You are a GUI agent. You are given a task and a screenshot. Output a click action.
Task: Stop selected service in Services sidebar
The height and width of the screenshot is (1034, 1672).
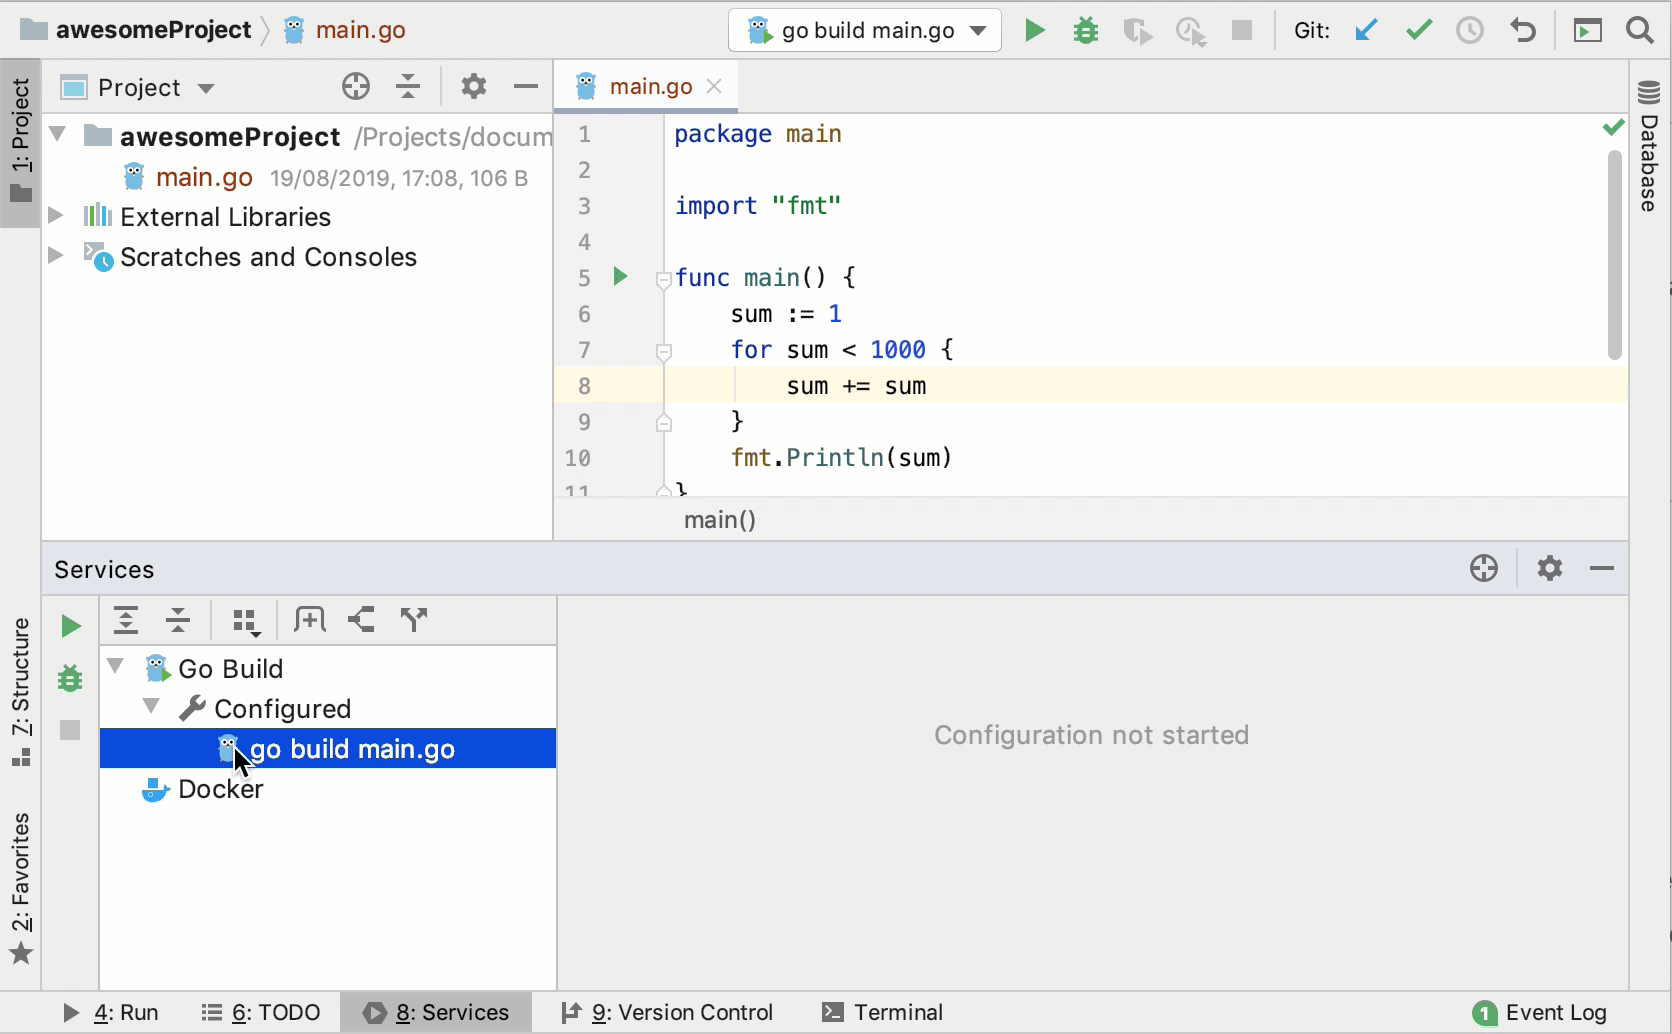point(70,730)
